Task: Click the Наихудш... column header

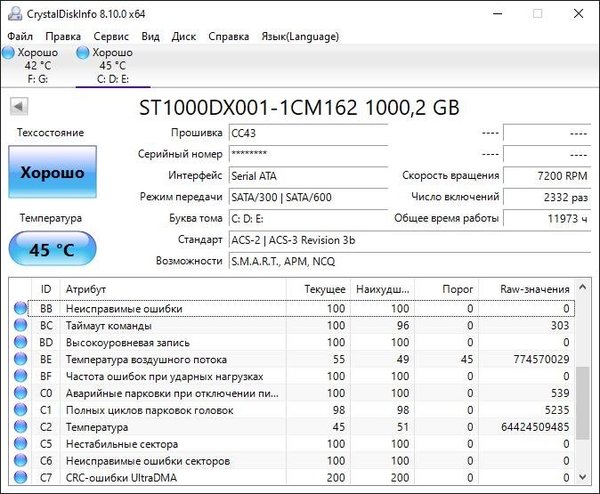Action: click(x=382, y=289)
